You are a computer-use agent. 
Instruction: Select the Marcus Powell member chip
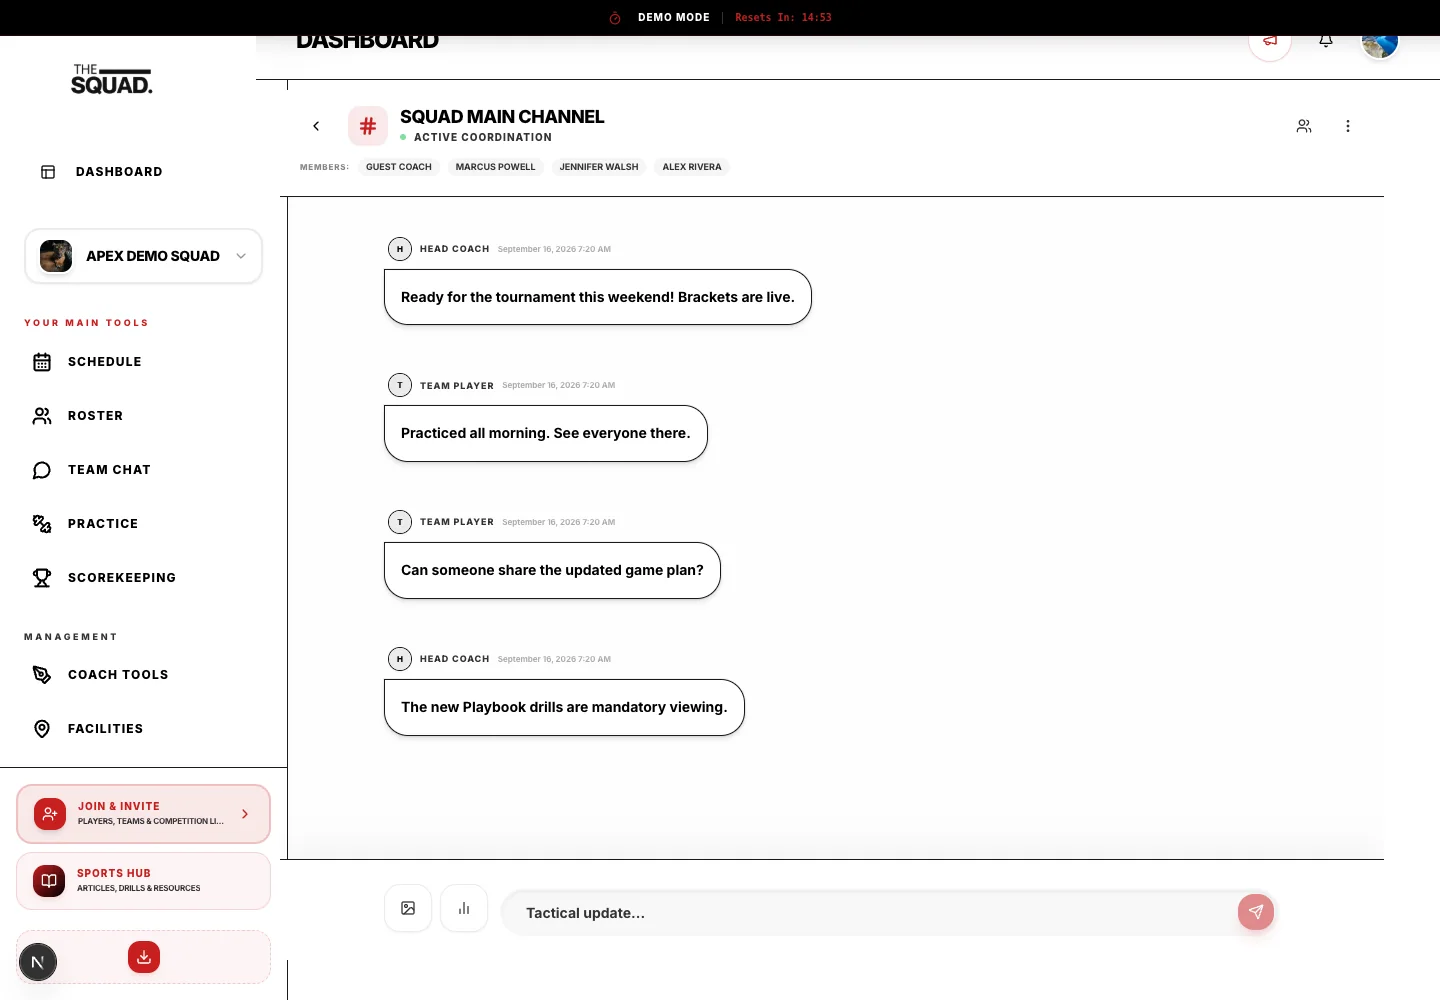[496, 167]
